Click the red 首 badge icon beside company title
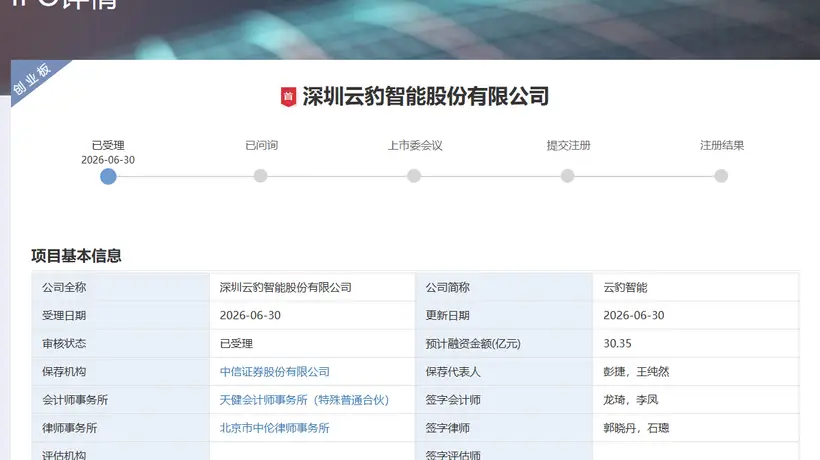 [288, 97]
